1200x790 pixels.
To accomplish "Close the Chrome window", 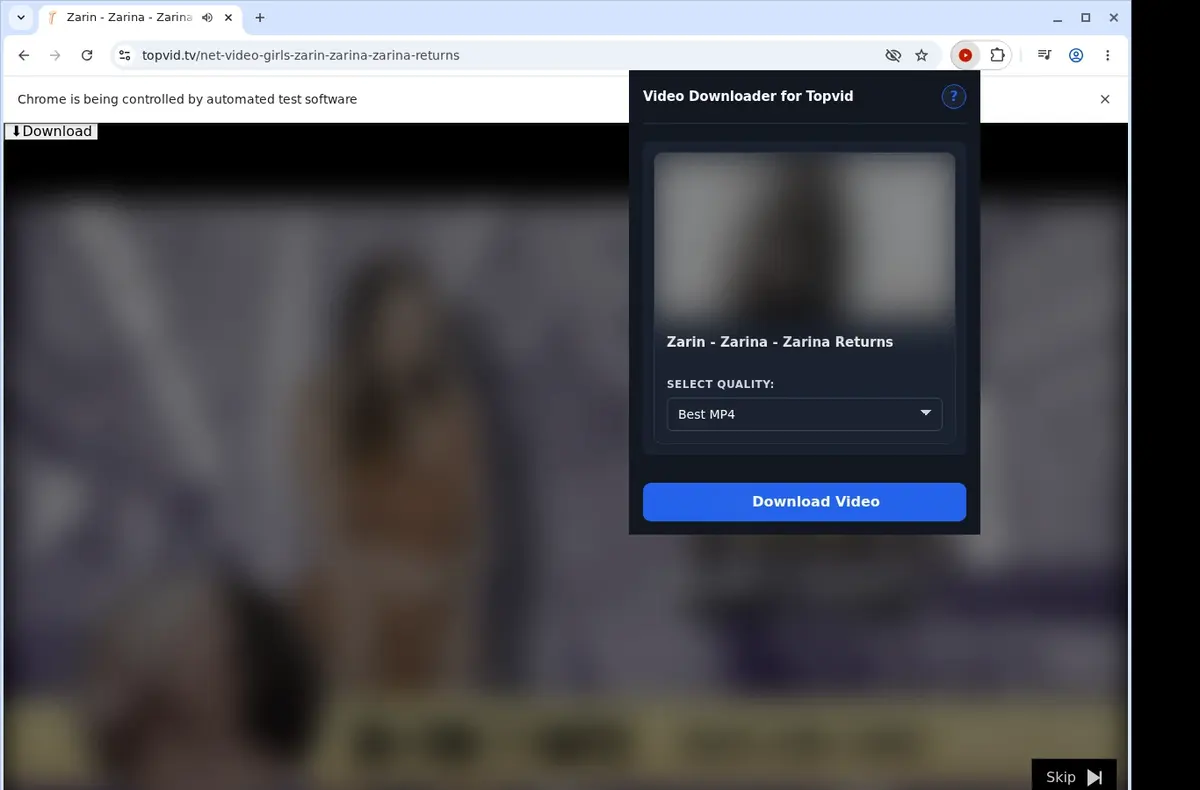I will 1113,18.
